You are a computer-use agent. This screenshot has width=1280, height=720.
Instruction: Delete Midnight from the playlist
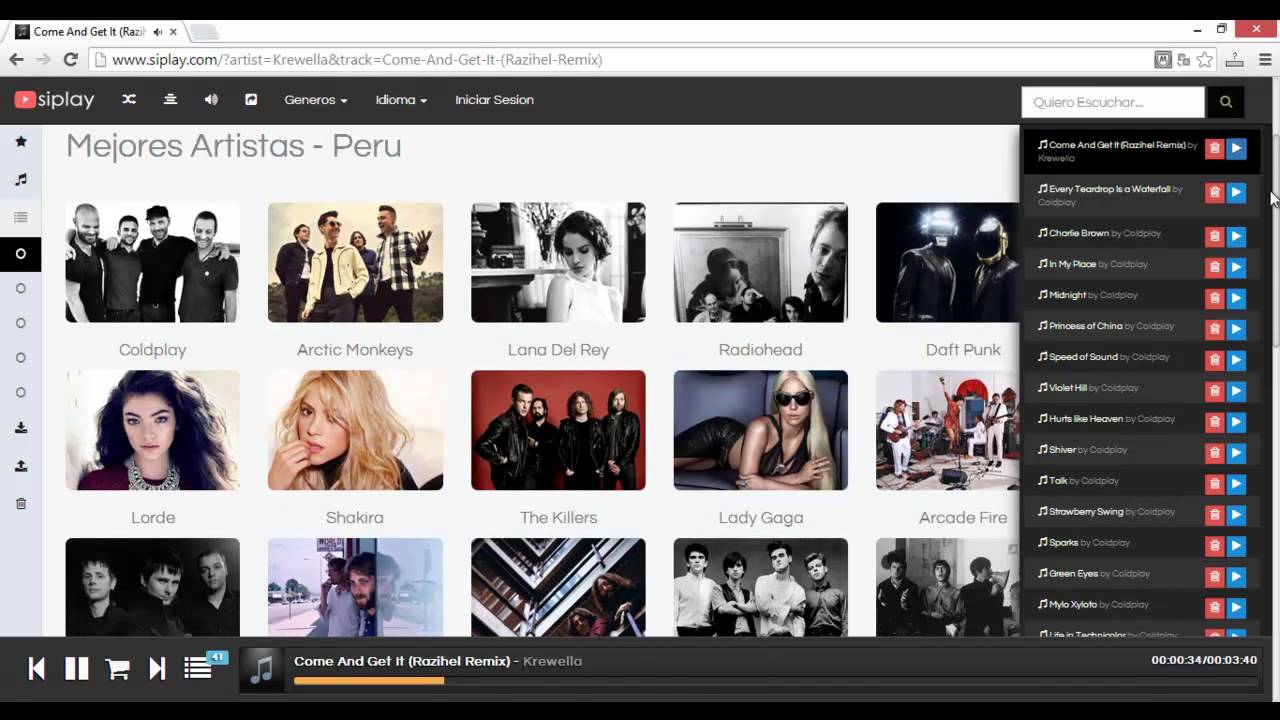coord(1214,298)
